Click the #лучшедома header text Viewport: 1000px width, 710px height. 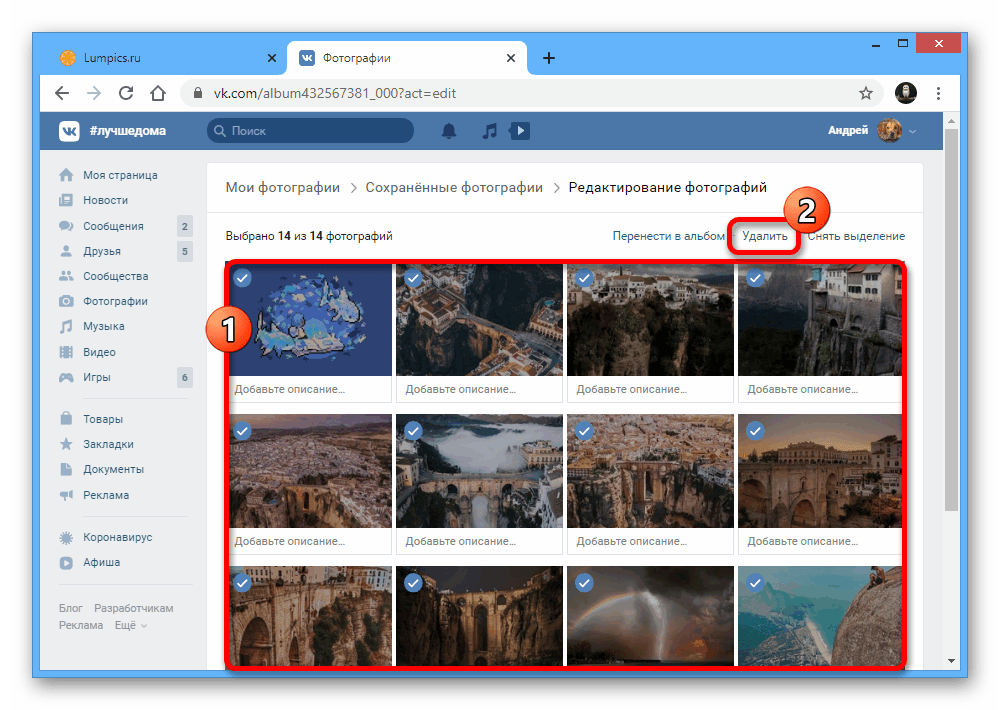(128, 131)
